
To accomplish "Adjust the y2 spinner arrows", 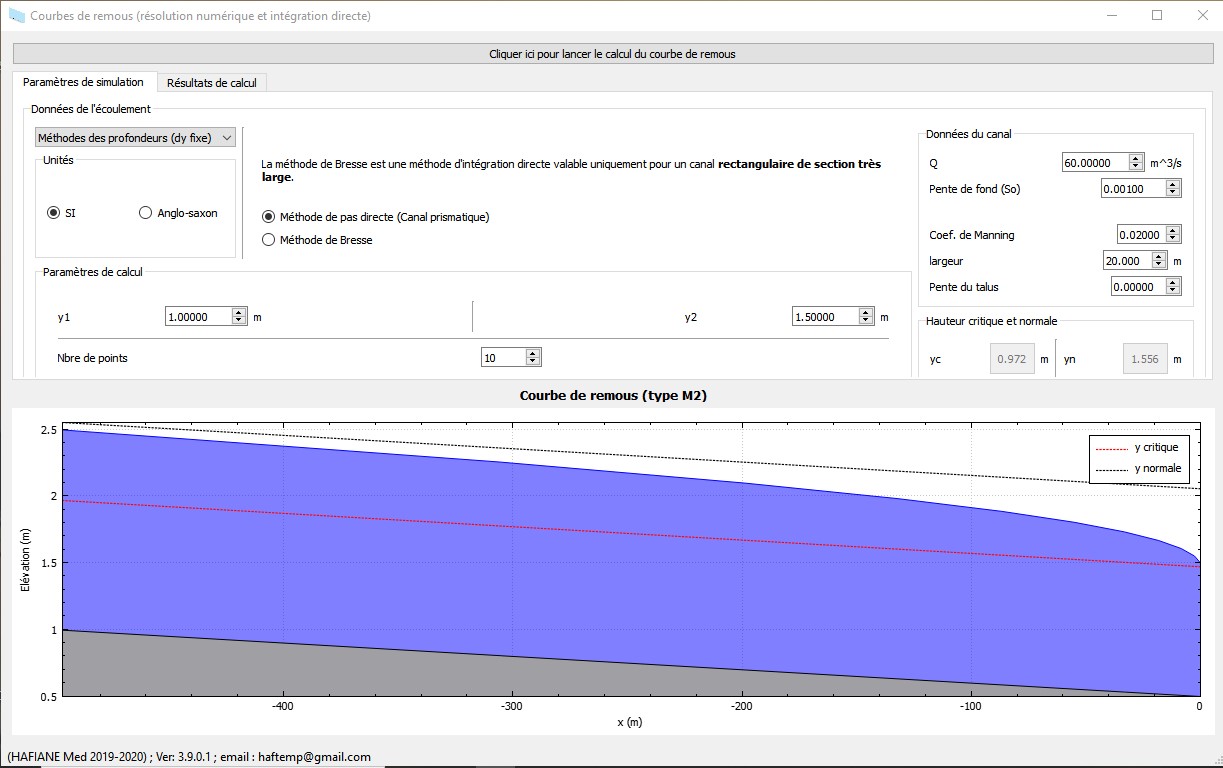I will (866, 317).
